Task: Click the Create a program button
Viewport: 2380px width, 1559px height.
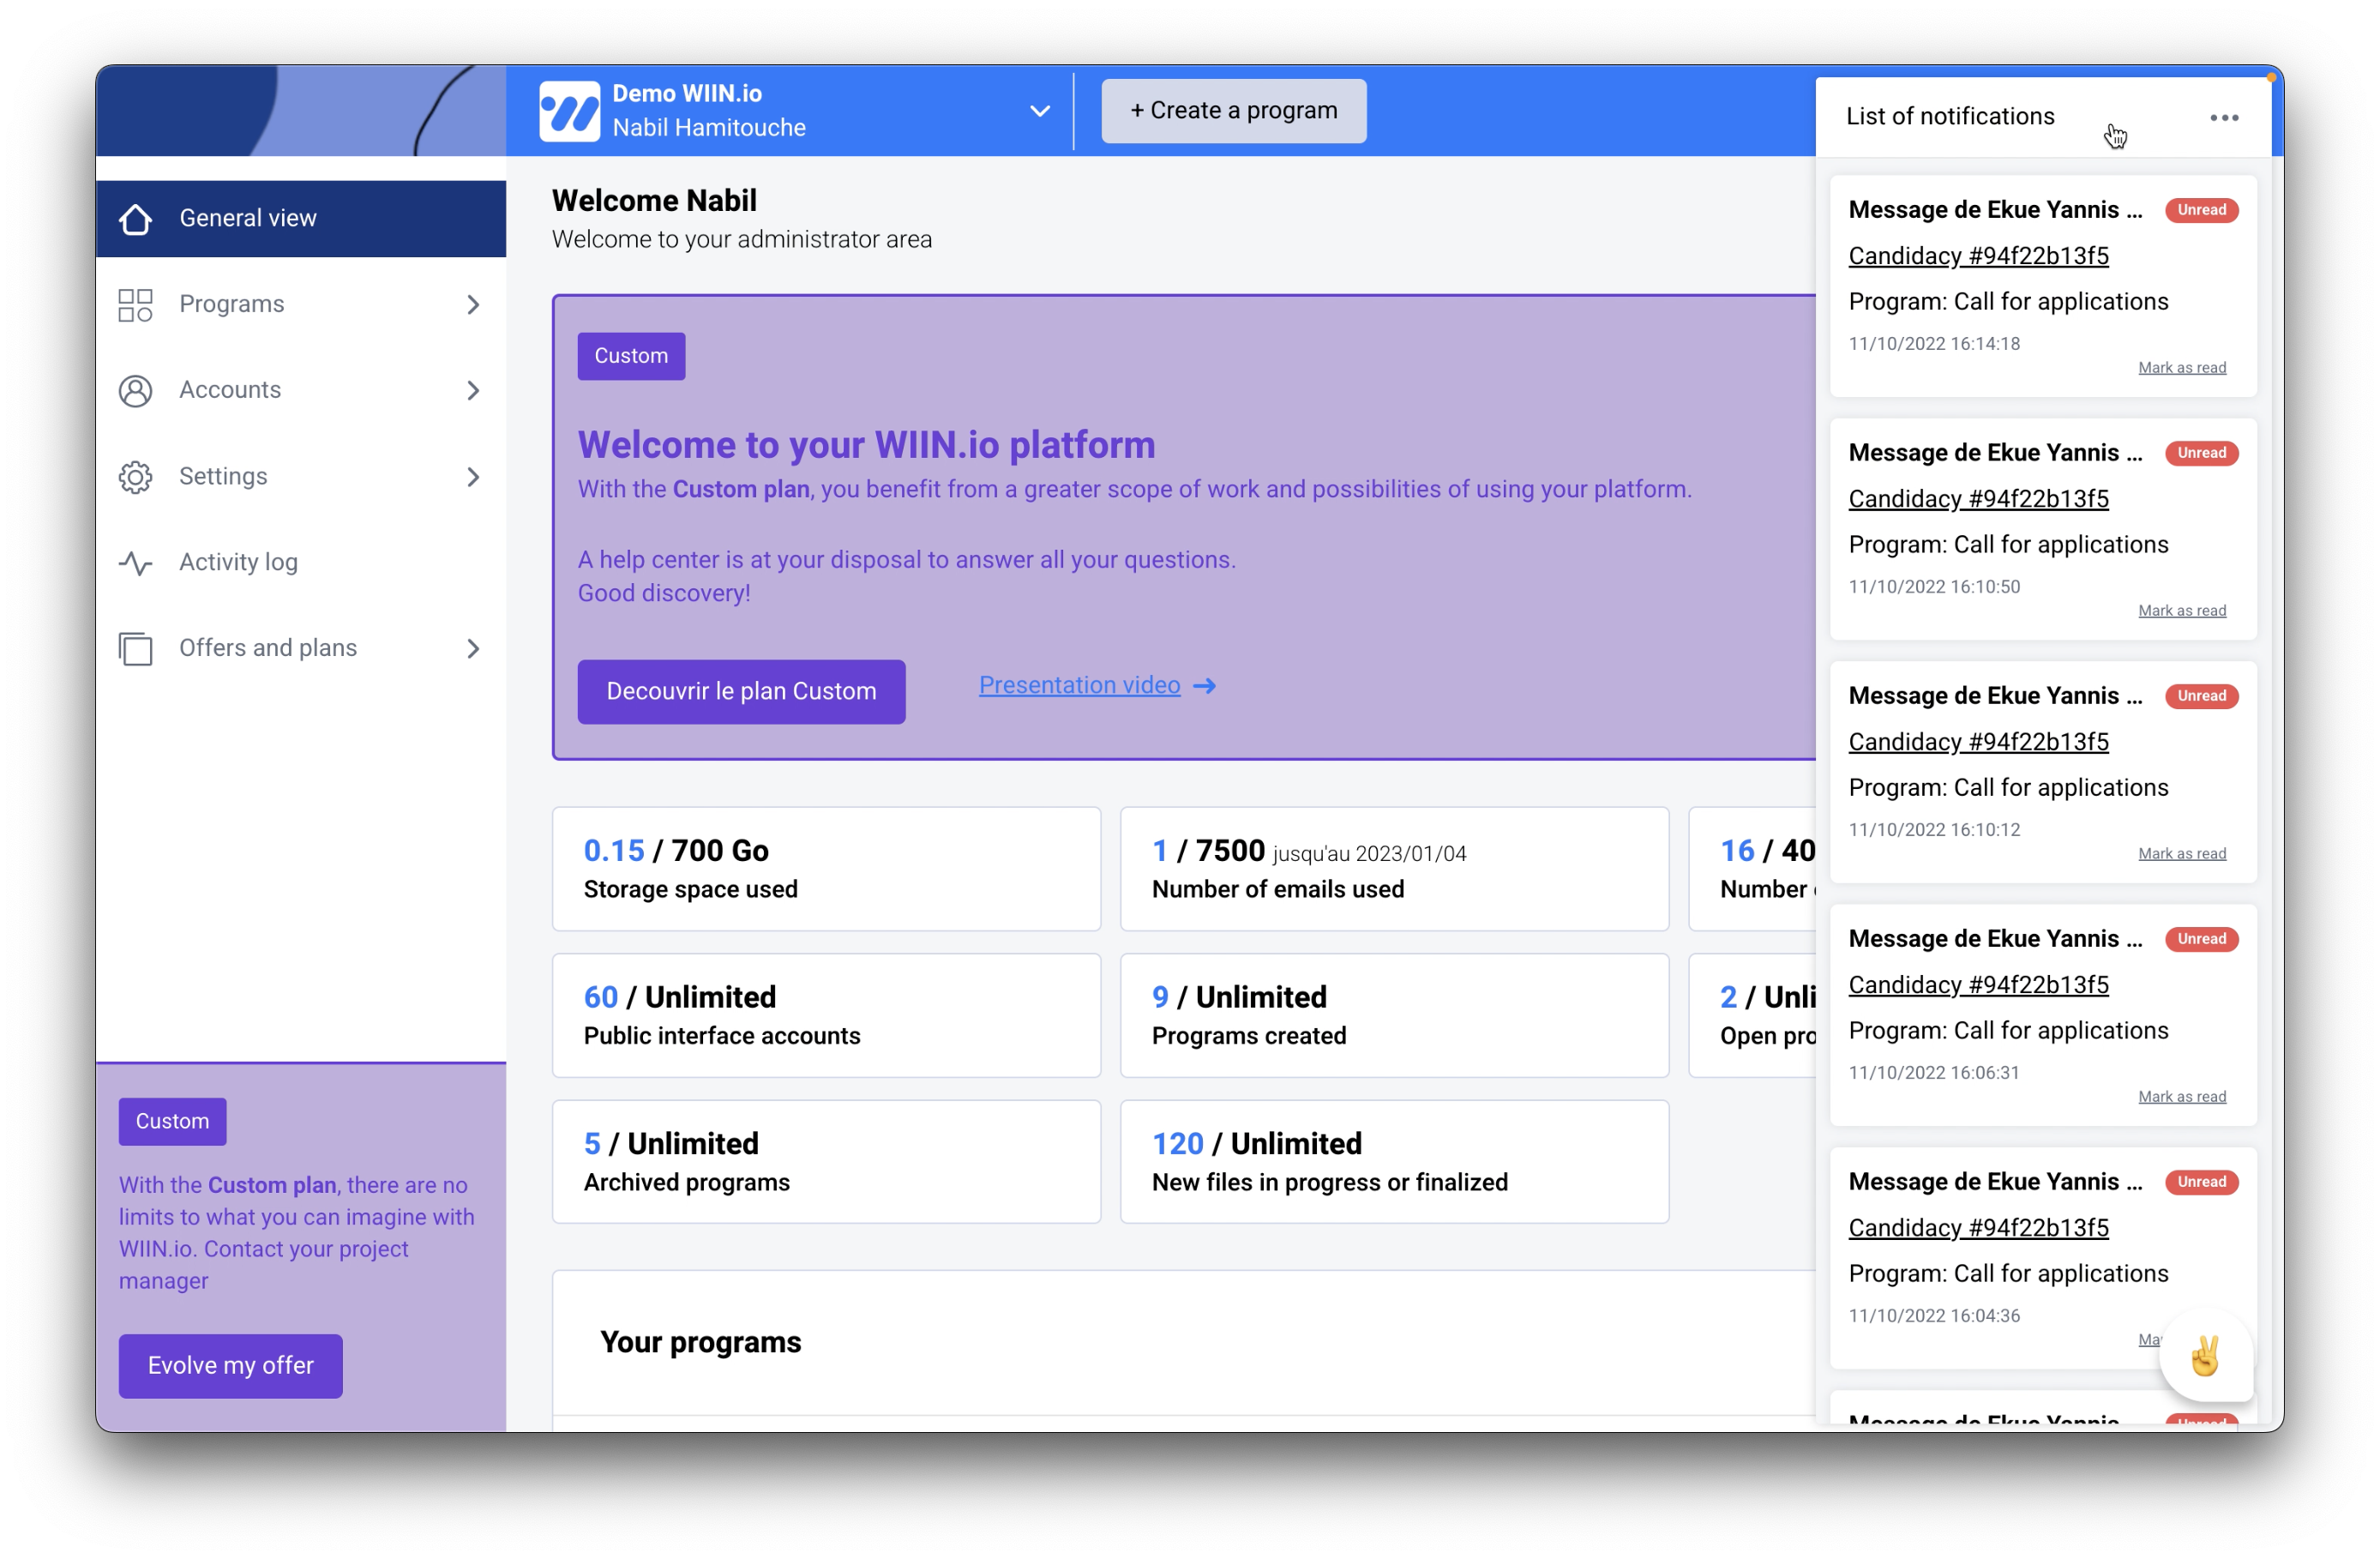Action: [x=1233, y=110]
